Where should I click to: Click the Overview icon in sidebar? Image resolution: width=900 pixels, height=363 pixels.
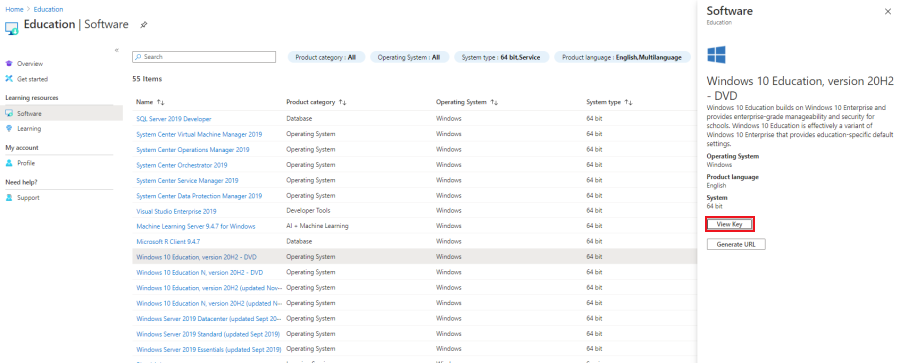coord(9,64)
